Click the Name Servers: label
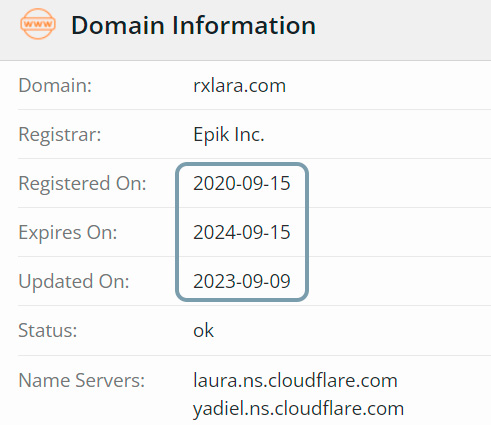This screenshot has height=425, width=491. point(82,380)
